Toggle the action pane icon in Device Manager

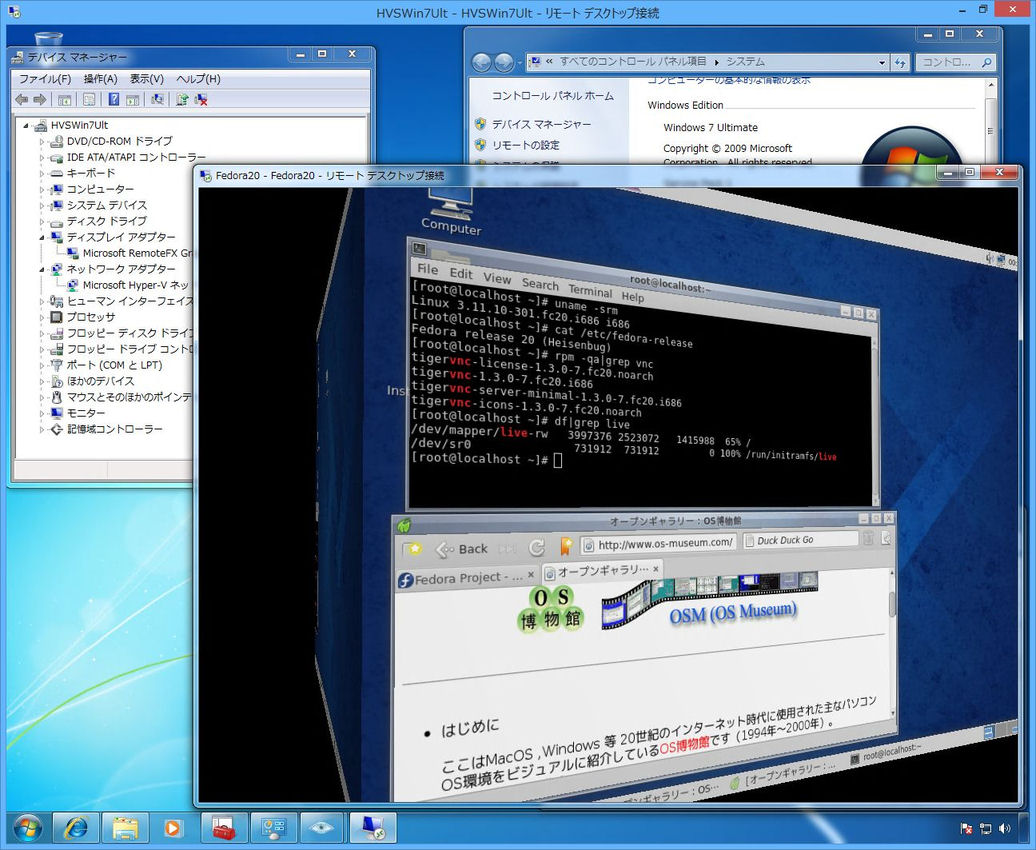(133, 100)
